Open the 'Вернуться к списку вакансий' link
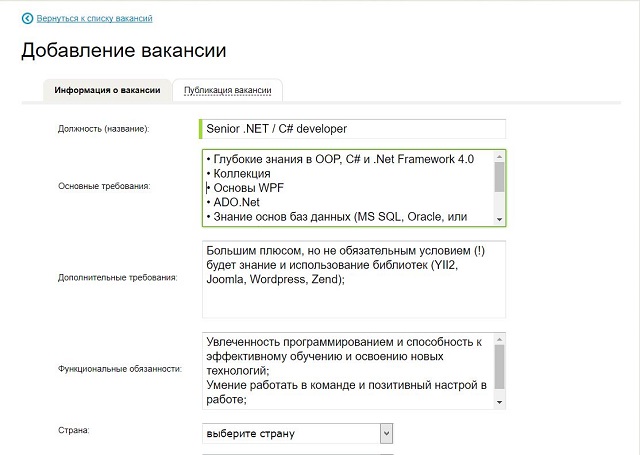Viewport: 640px width, 455px height. (x=95, y=18)
